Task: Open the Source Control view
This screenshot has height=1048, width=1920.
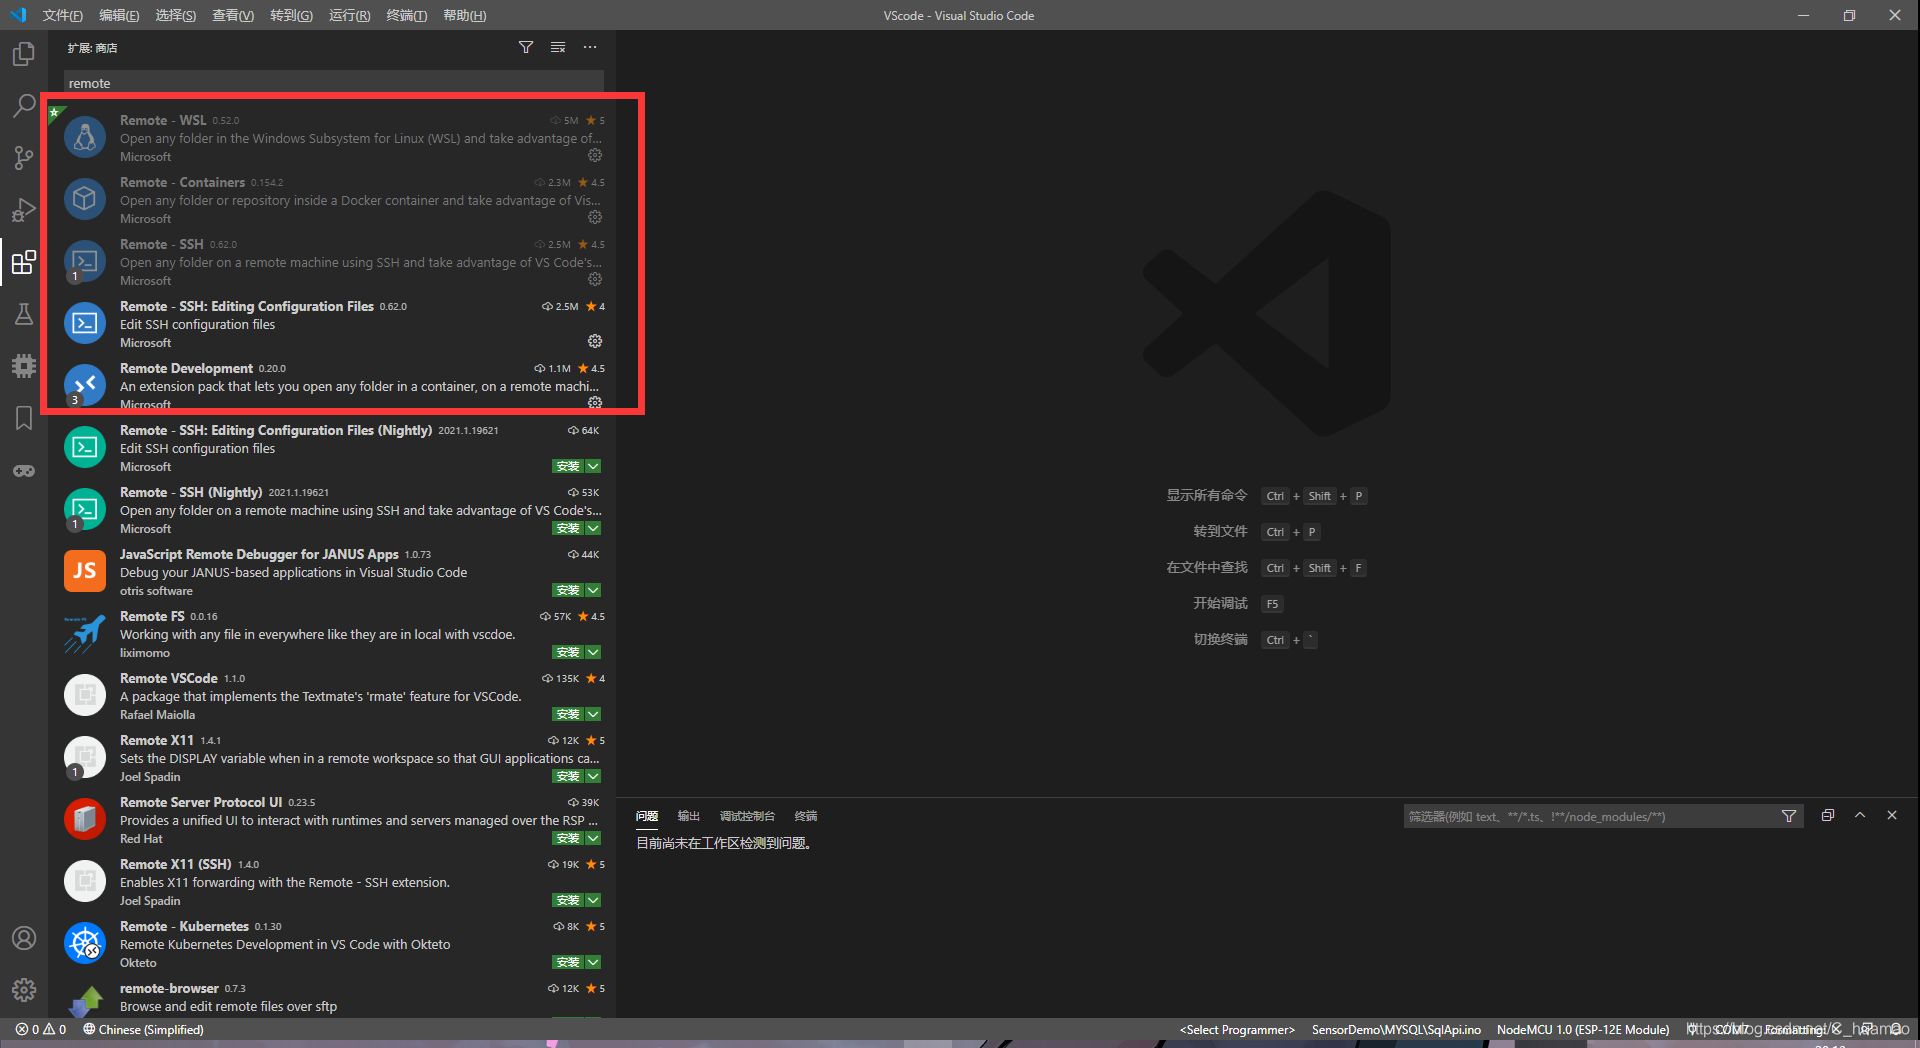Action: pyautogui.click(x=24, y=158)
